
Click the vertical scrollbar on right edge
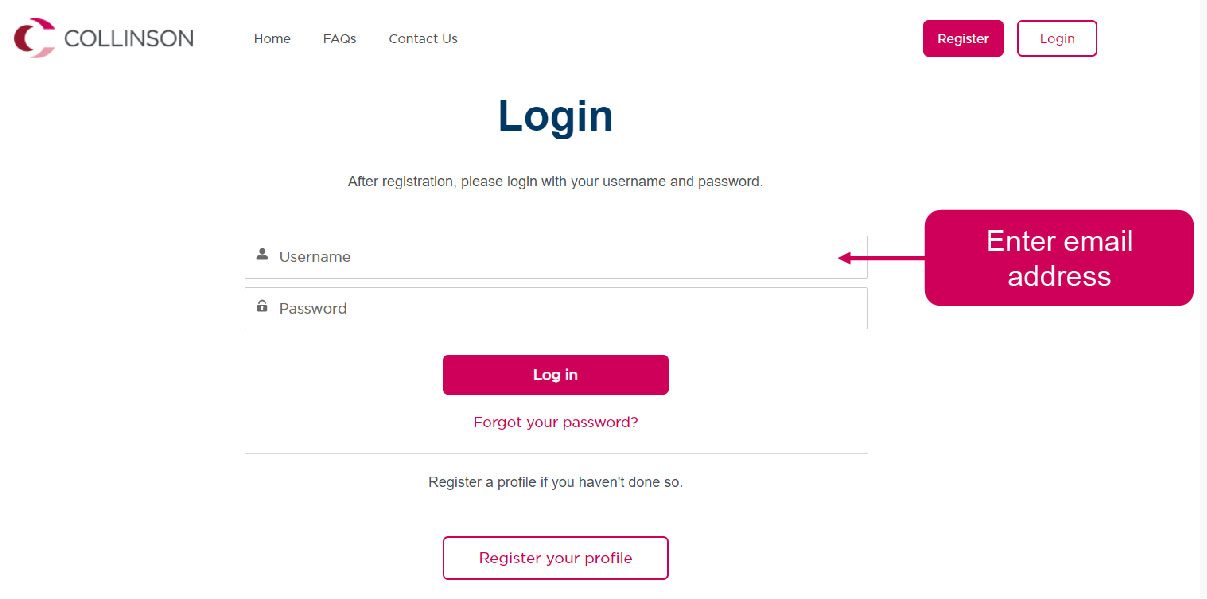click(x=1204, y=299)
